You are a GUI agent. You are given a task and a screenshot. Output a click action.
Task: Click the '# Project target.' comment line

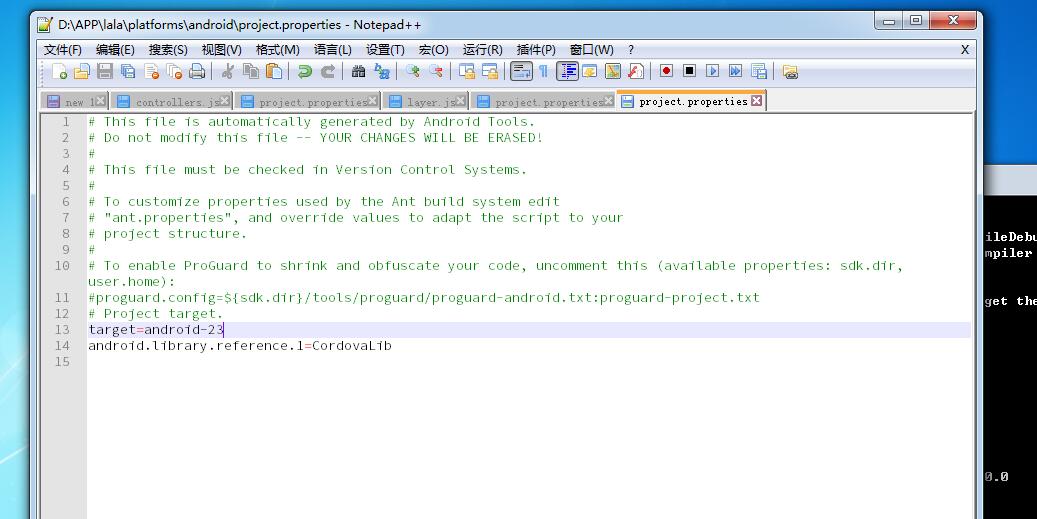point(156,313)
